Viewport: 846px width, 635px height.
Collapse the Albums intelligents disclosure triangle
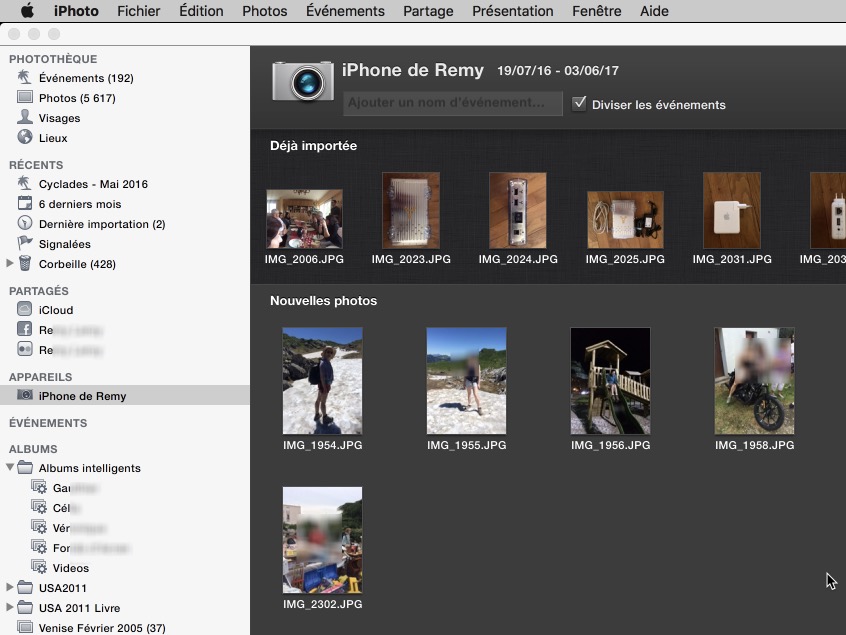point(10,467)
